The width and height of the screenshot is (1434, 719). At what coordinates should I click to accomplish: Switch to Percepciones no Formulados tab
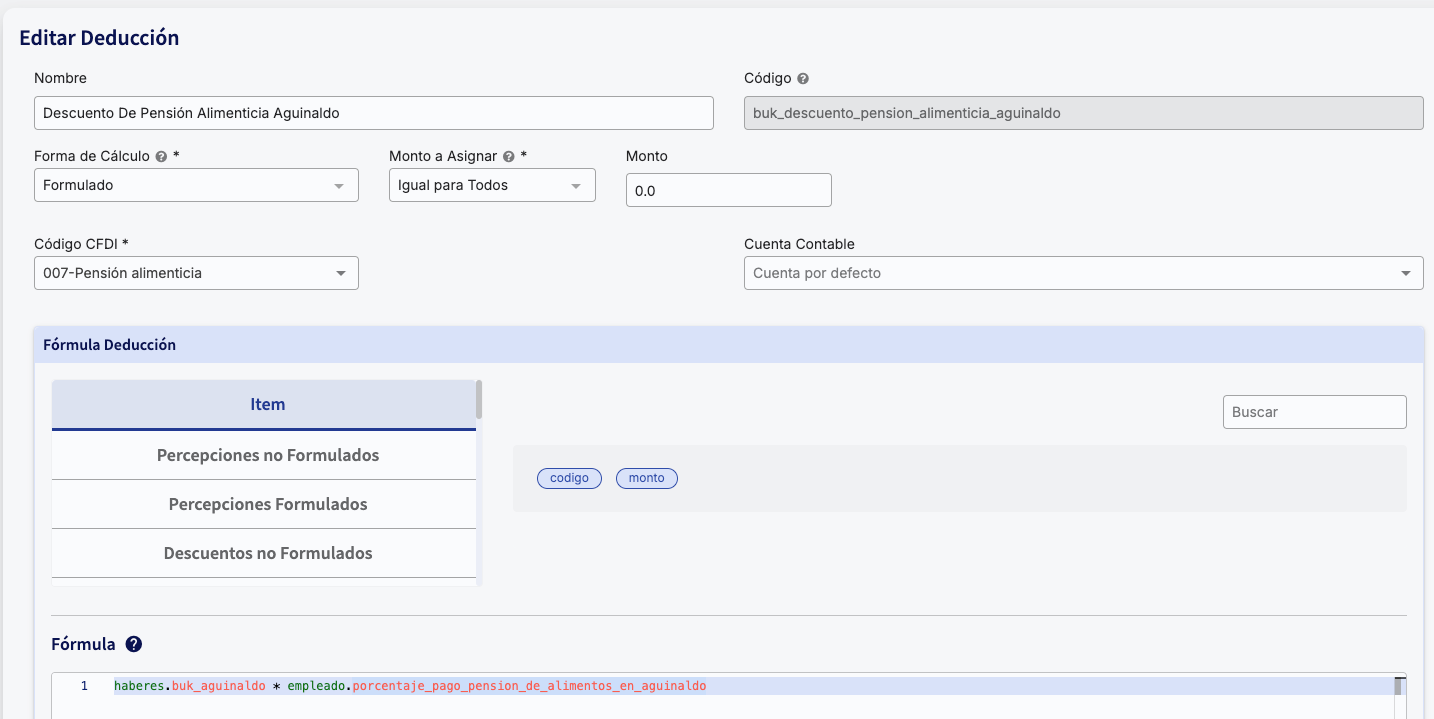coord(267,455)
